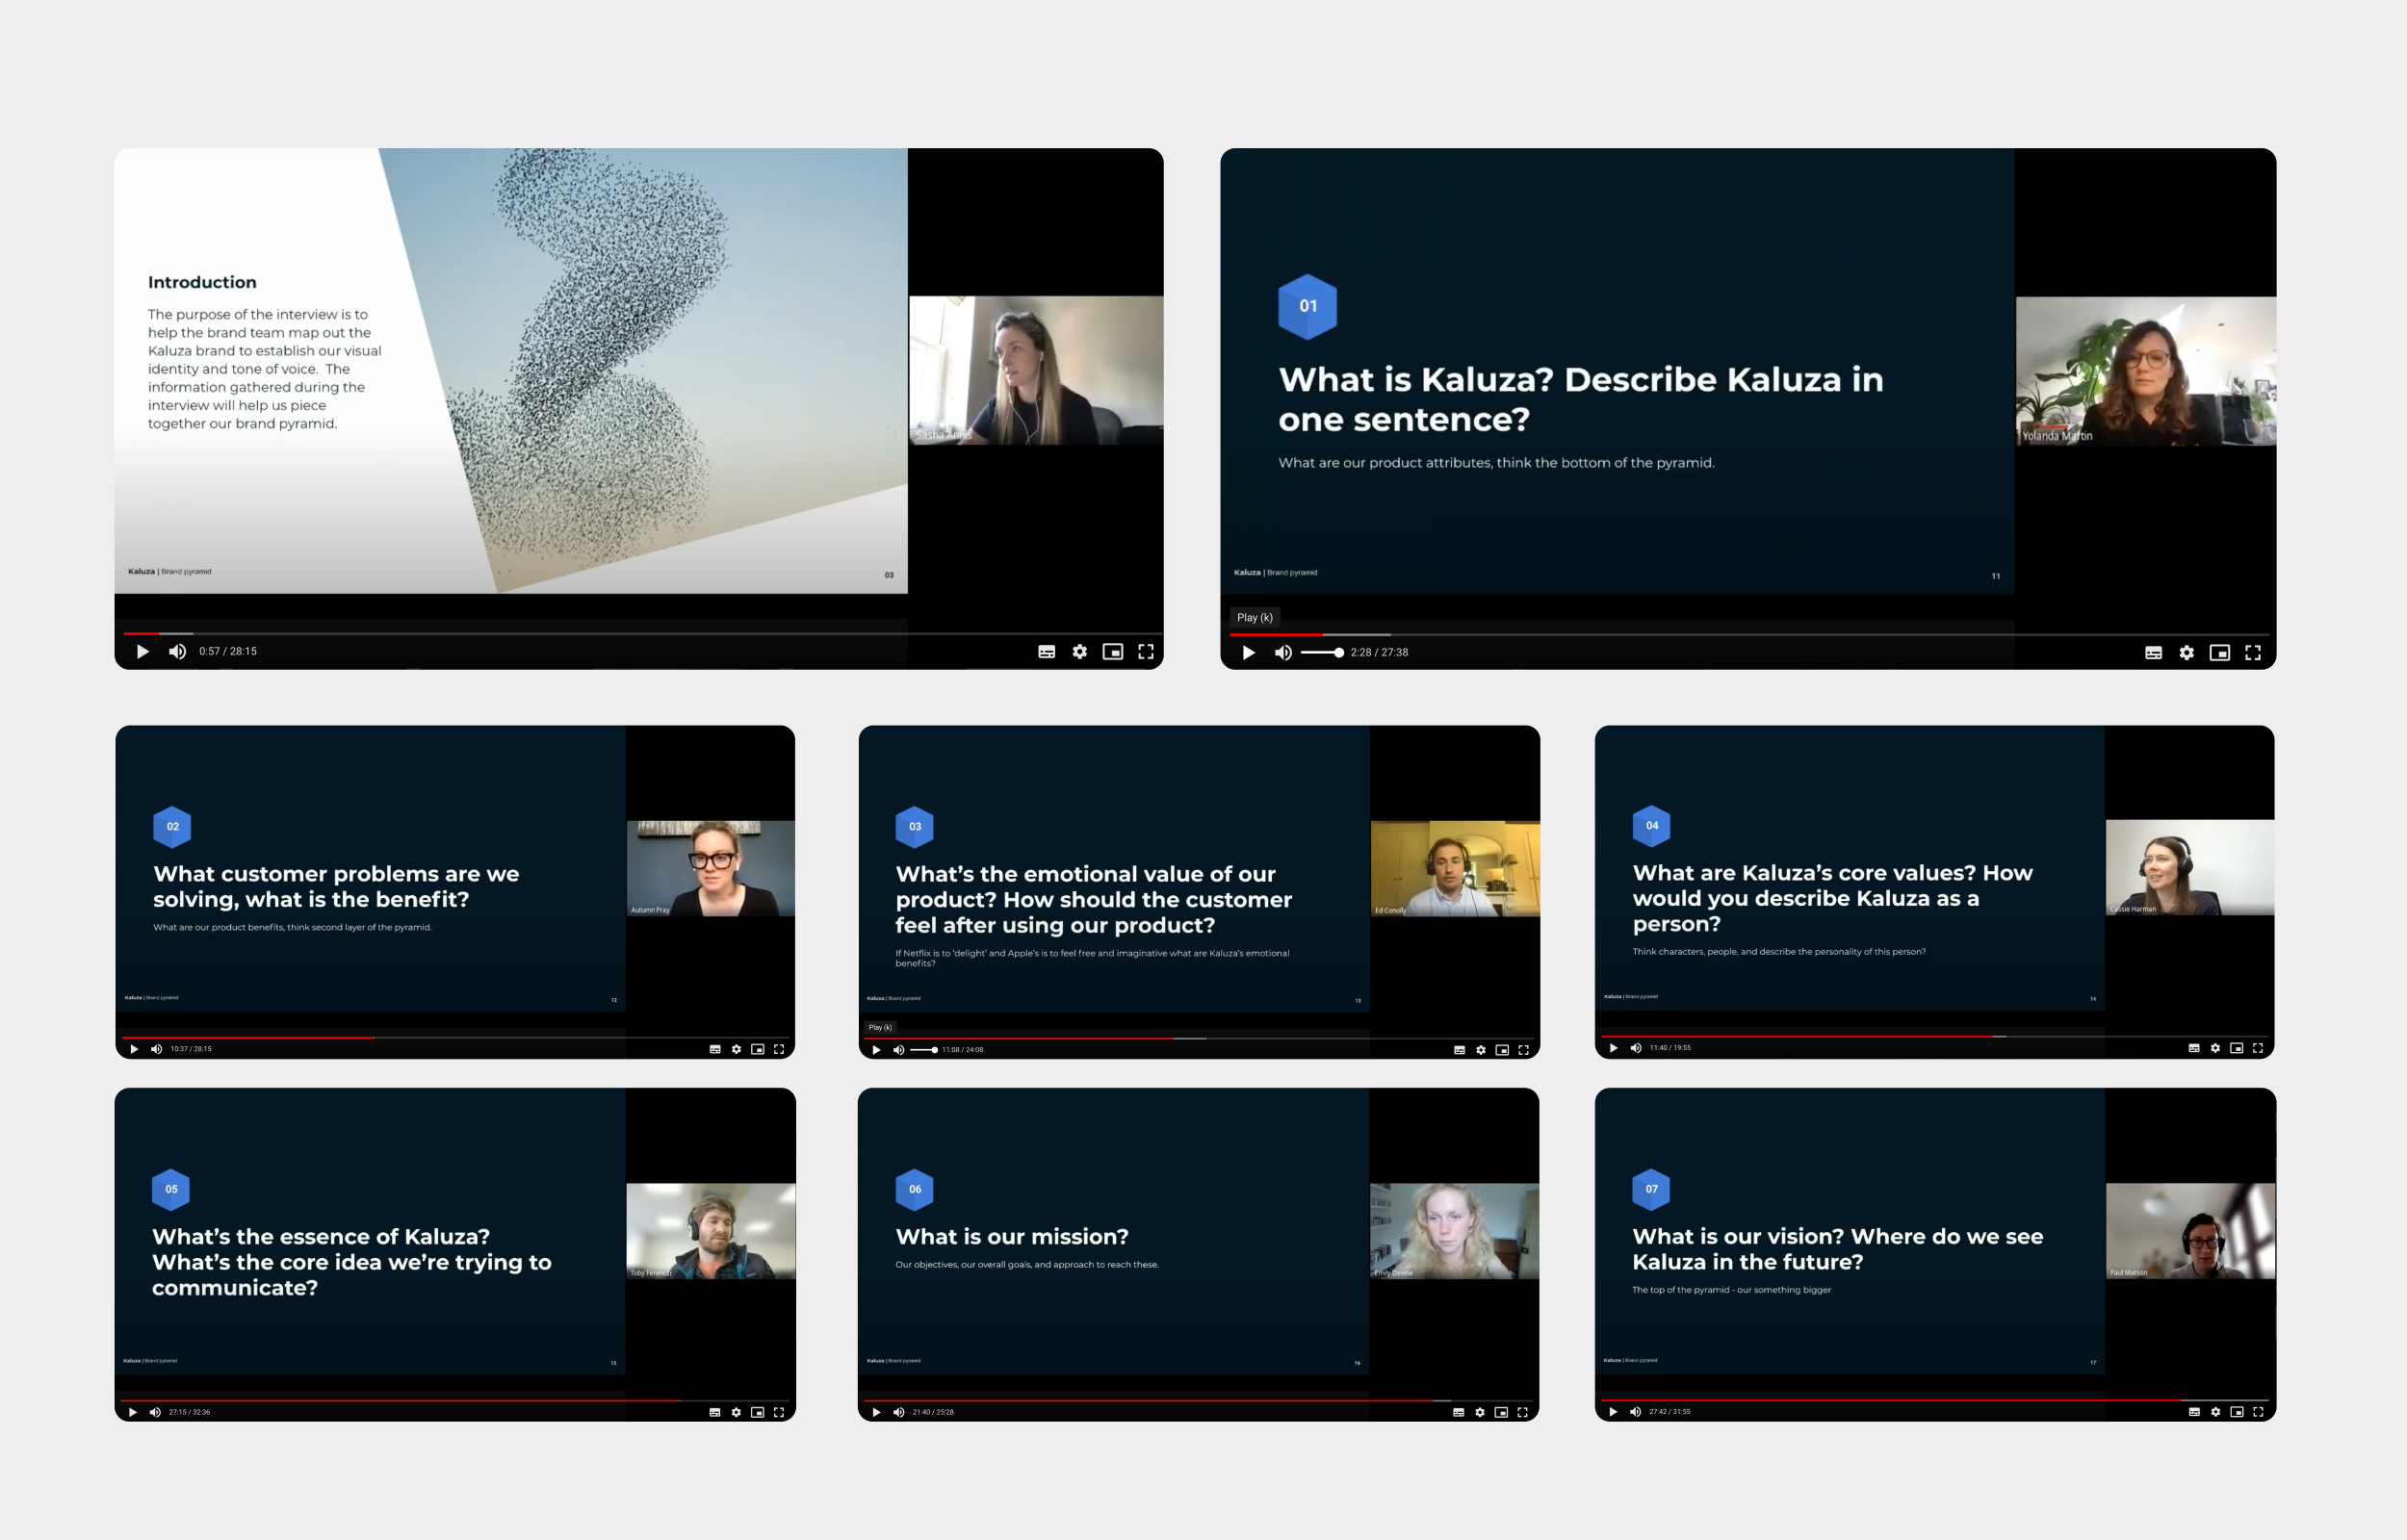
Task: Open miniplayer on video 04
Action: coord(2236,1048)
